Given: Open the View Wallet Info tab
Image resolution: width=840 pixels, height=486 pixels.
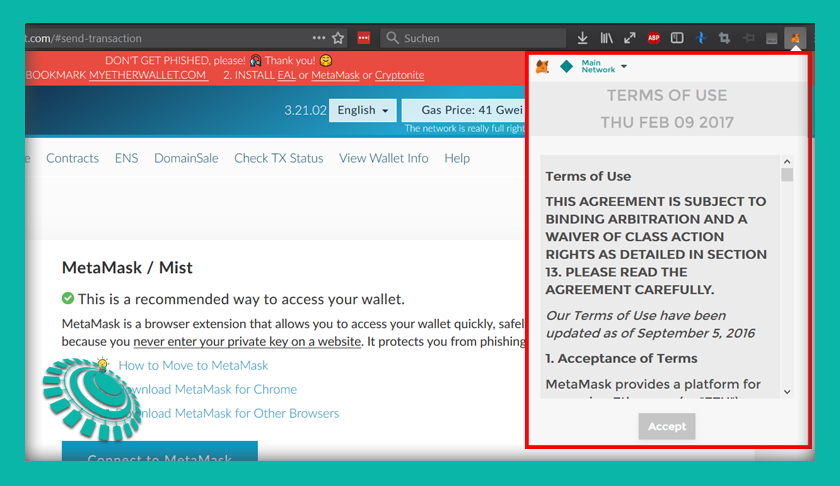Looking at the screenshot, I should (x=384, y=158).
